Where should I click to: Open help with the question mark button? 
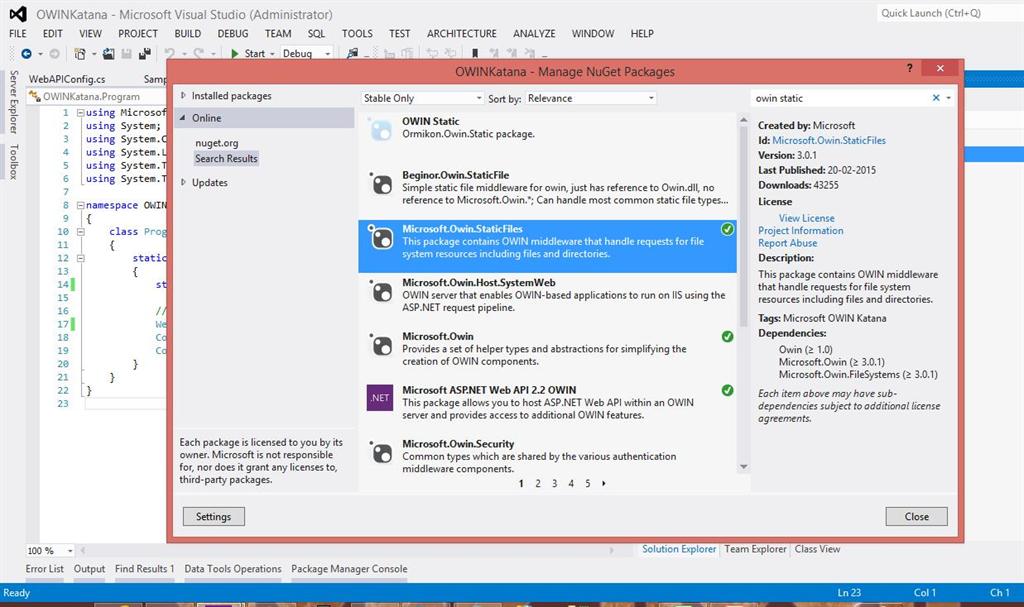click(x=909, y=68)
